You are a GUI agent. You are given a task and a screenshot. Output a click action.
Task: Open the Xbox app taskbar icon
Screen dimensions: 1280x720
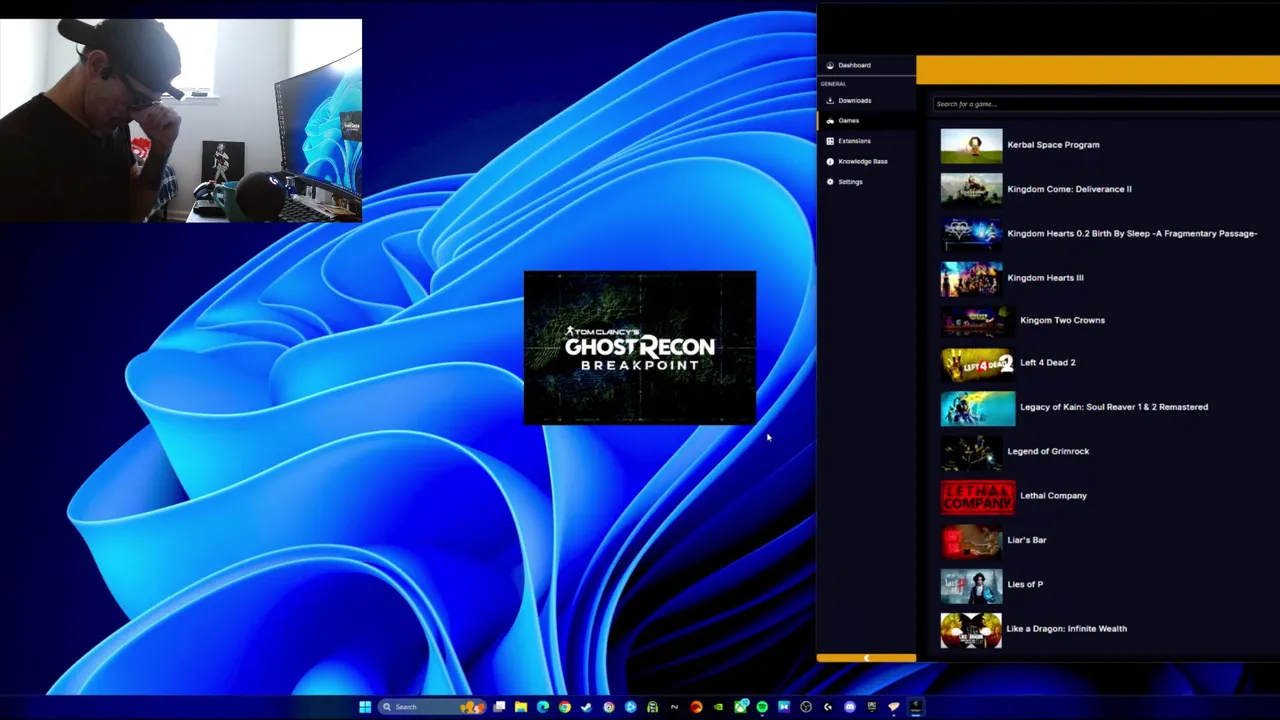coord(740,707)
